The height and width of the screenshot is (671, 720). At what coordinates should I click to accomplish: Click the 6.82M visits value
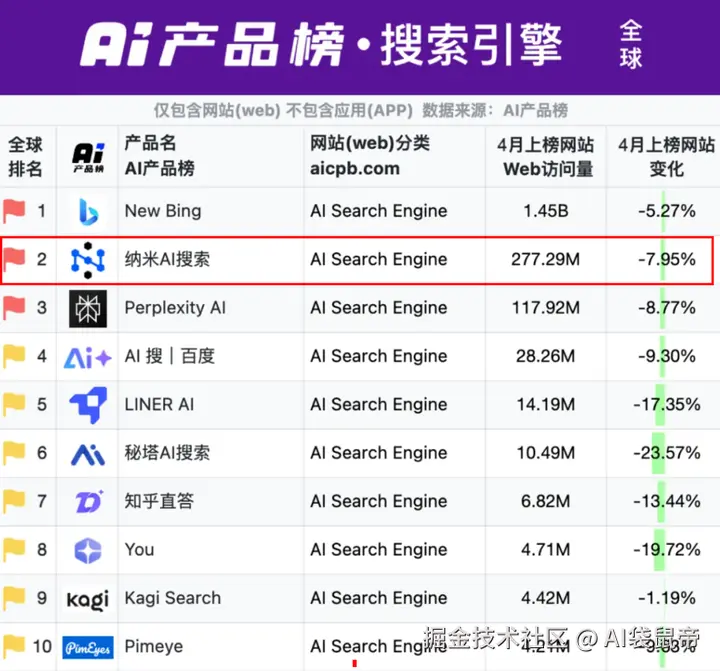tap(546, 501)
